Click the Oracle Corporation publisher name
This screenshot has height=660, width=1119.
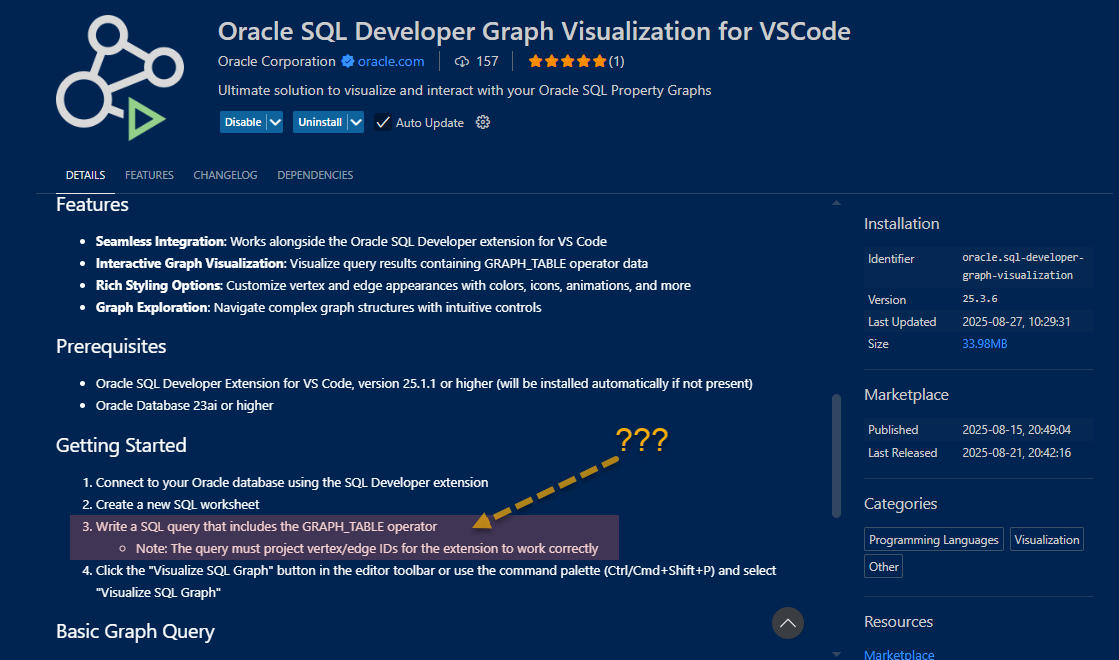[277, 61]
